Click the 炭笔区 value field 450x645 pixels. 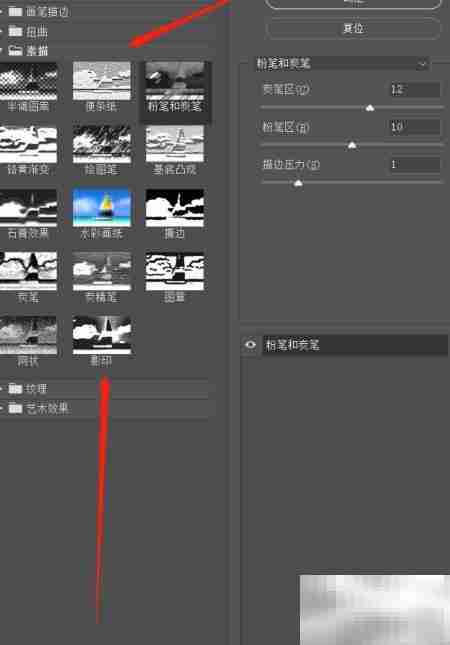[x=415, y=89]
